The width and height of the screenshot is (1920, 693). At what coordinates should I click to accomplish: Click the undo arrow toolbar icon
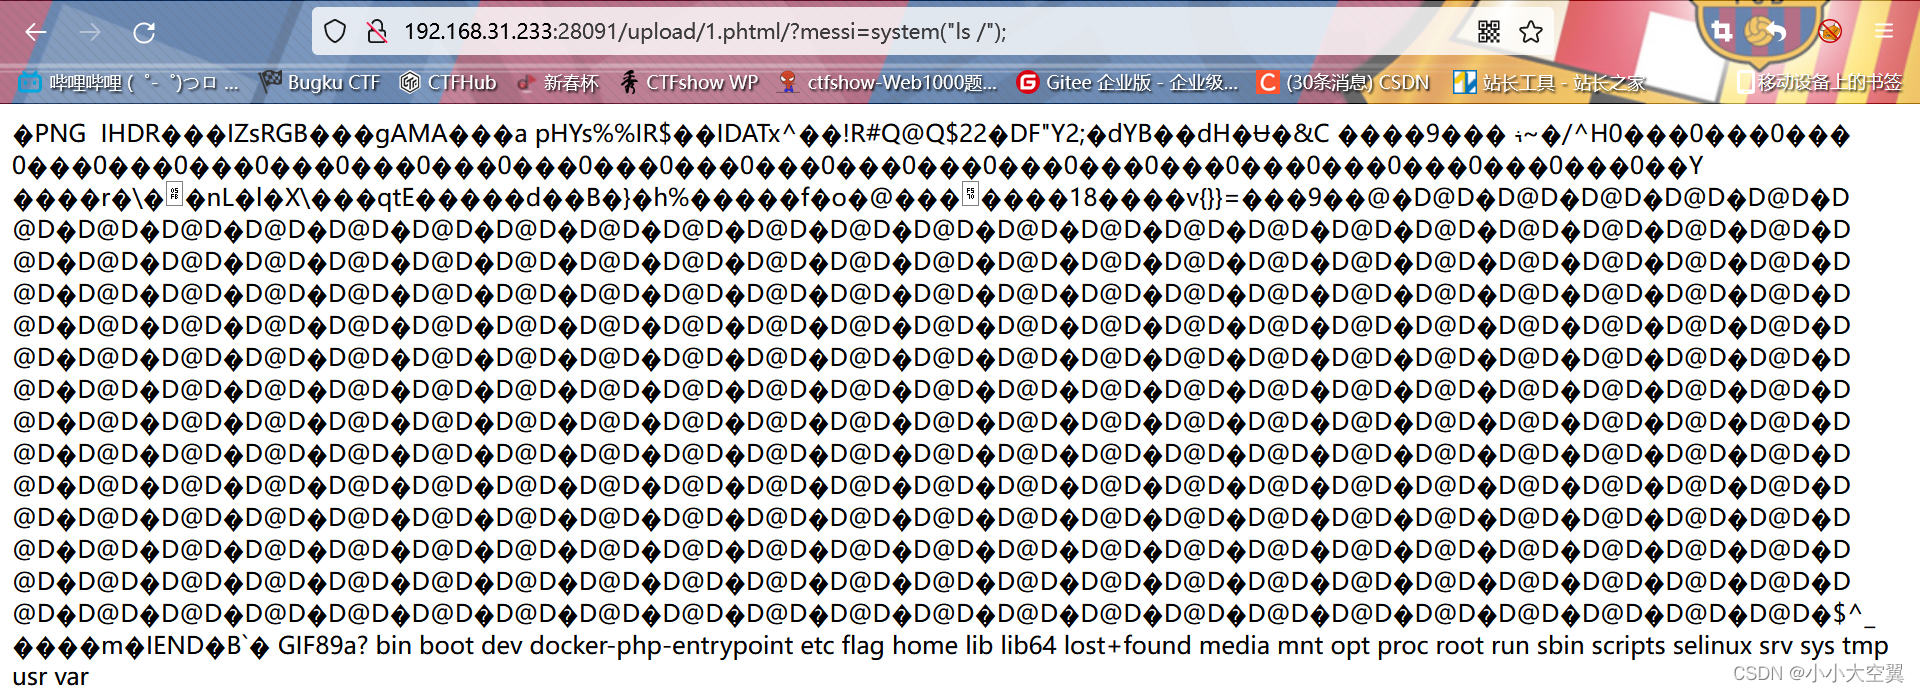tap(1776, 31)
